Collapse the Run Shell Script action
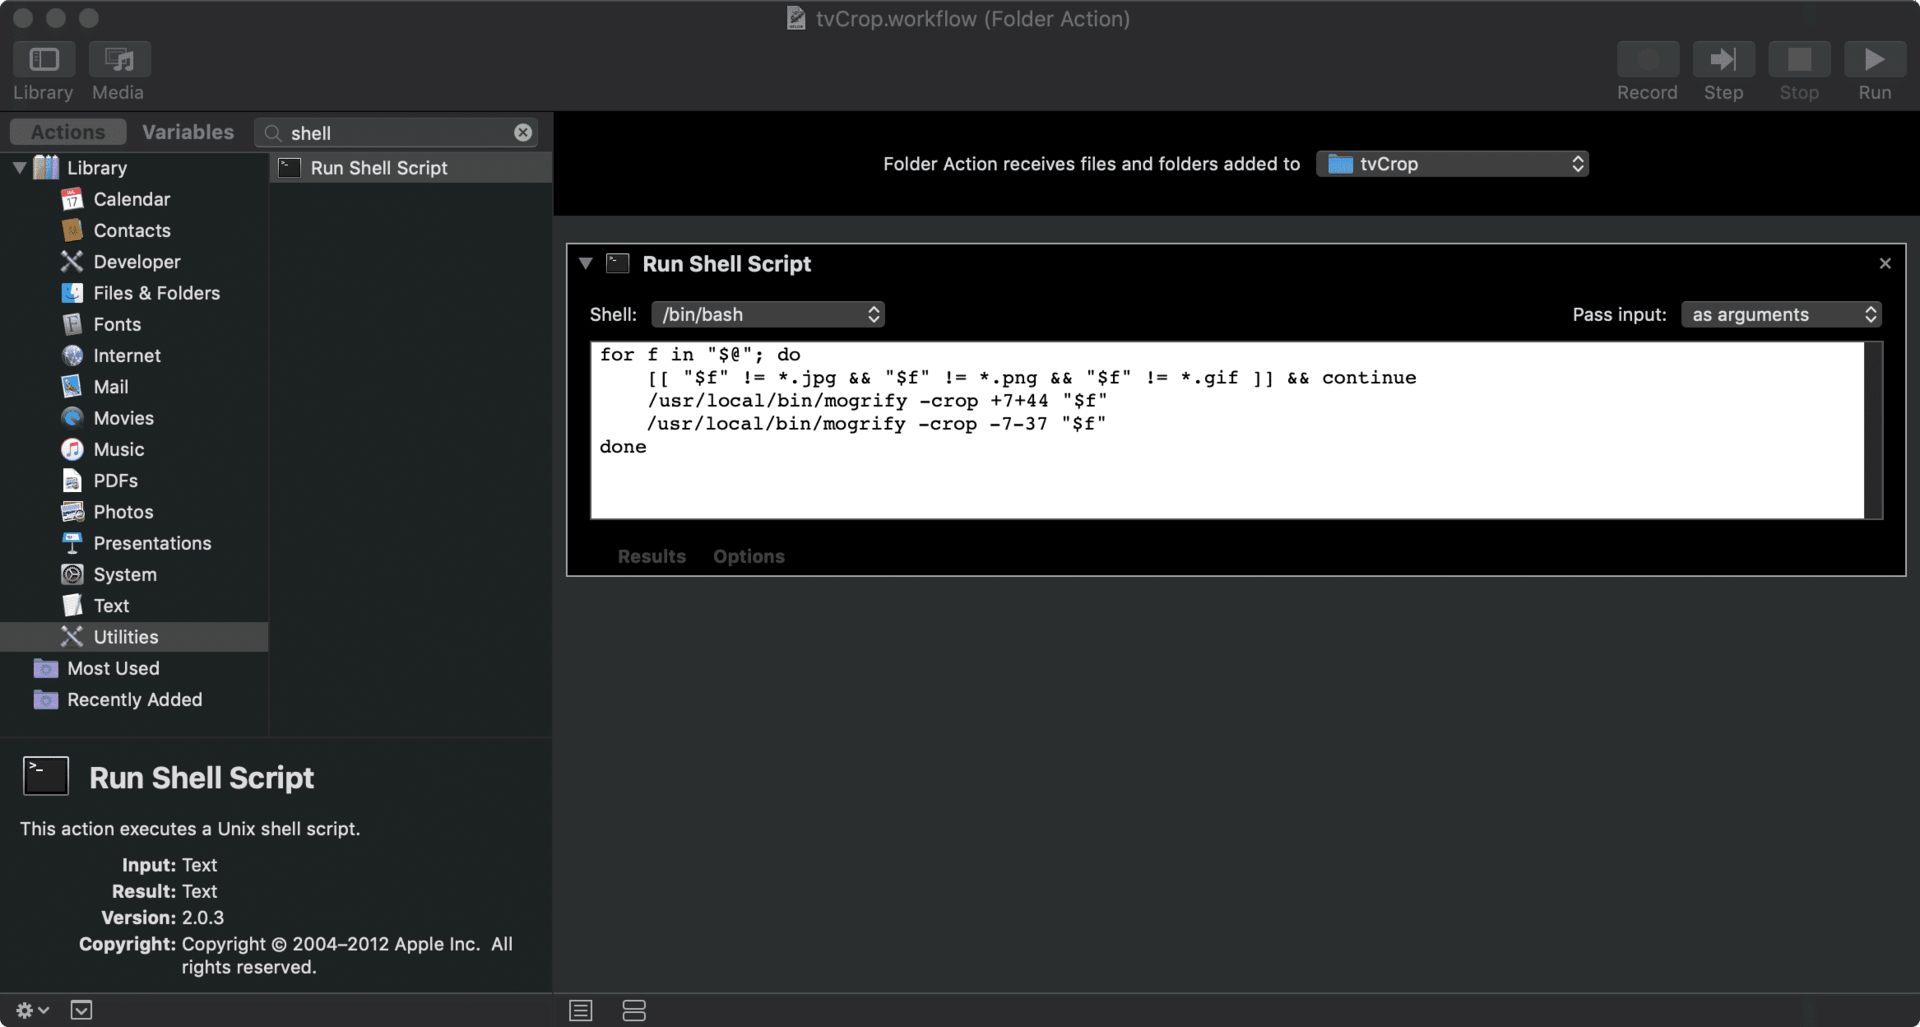 point(586,264)
